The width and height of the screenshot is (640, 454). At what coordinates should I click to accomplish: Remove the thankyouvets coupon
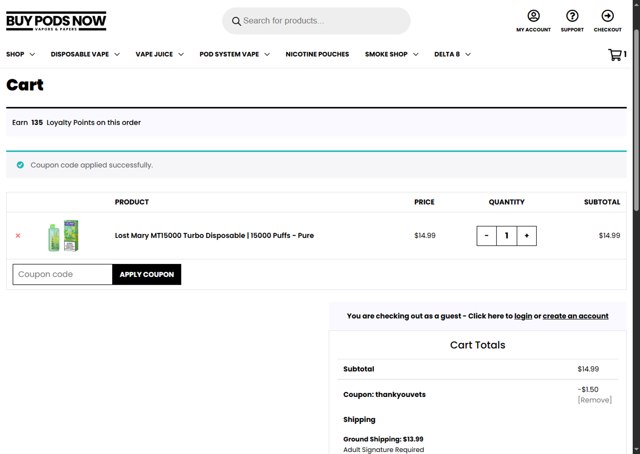[594, 400]
